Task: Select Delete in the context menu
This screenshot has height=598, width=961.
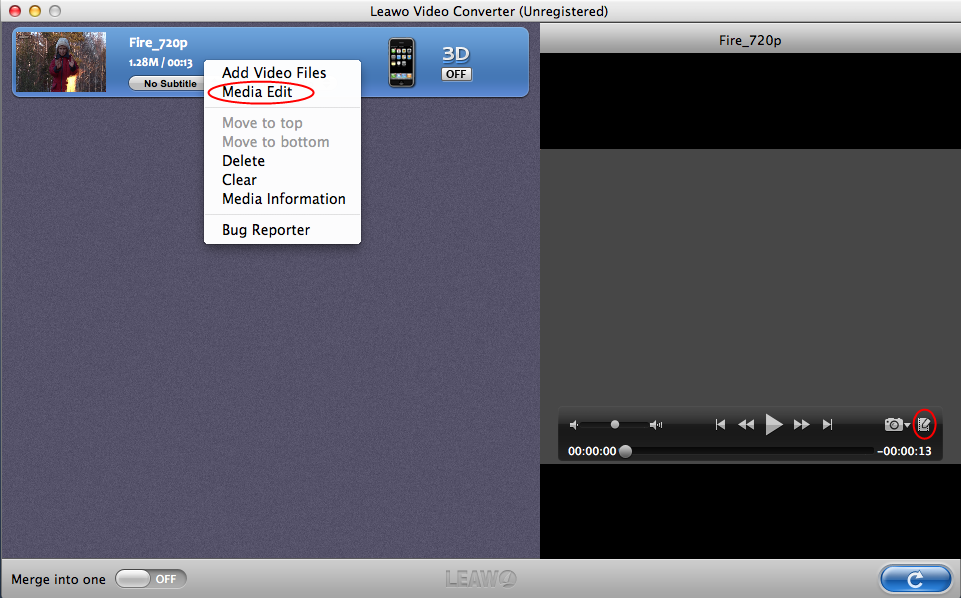Action: click(243, 161)
